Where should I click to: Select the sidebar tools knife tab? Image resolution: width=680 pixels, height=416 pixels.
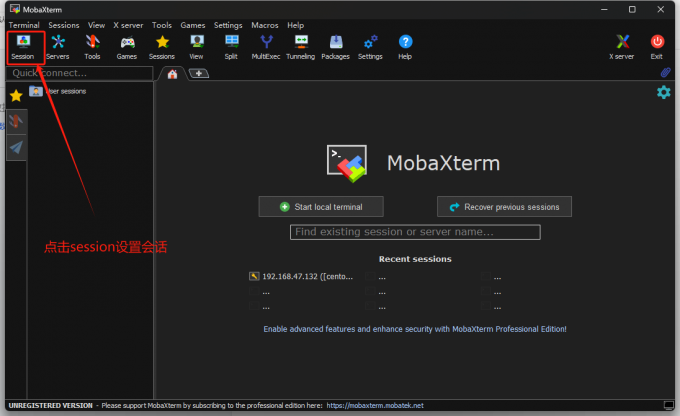click(16, 122)
